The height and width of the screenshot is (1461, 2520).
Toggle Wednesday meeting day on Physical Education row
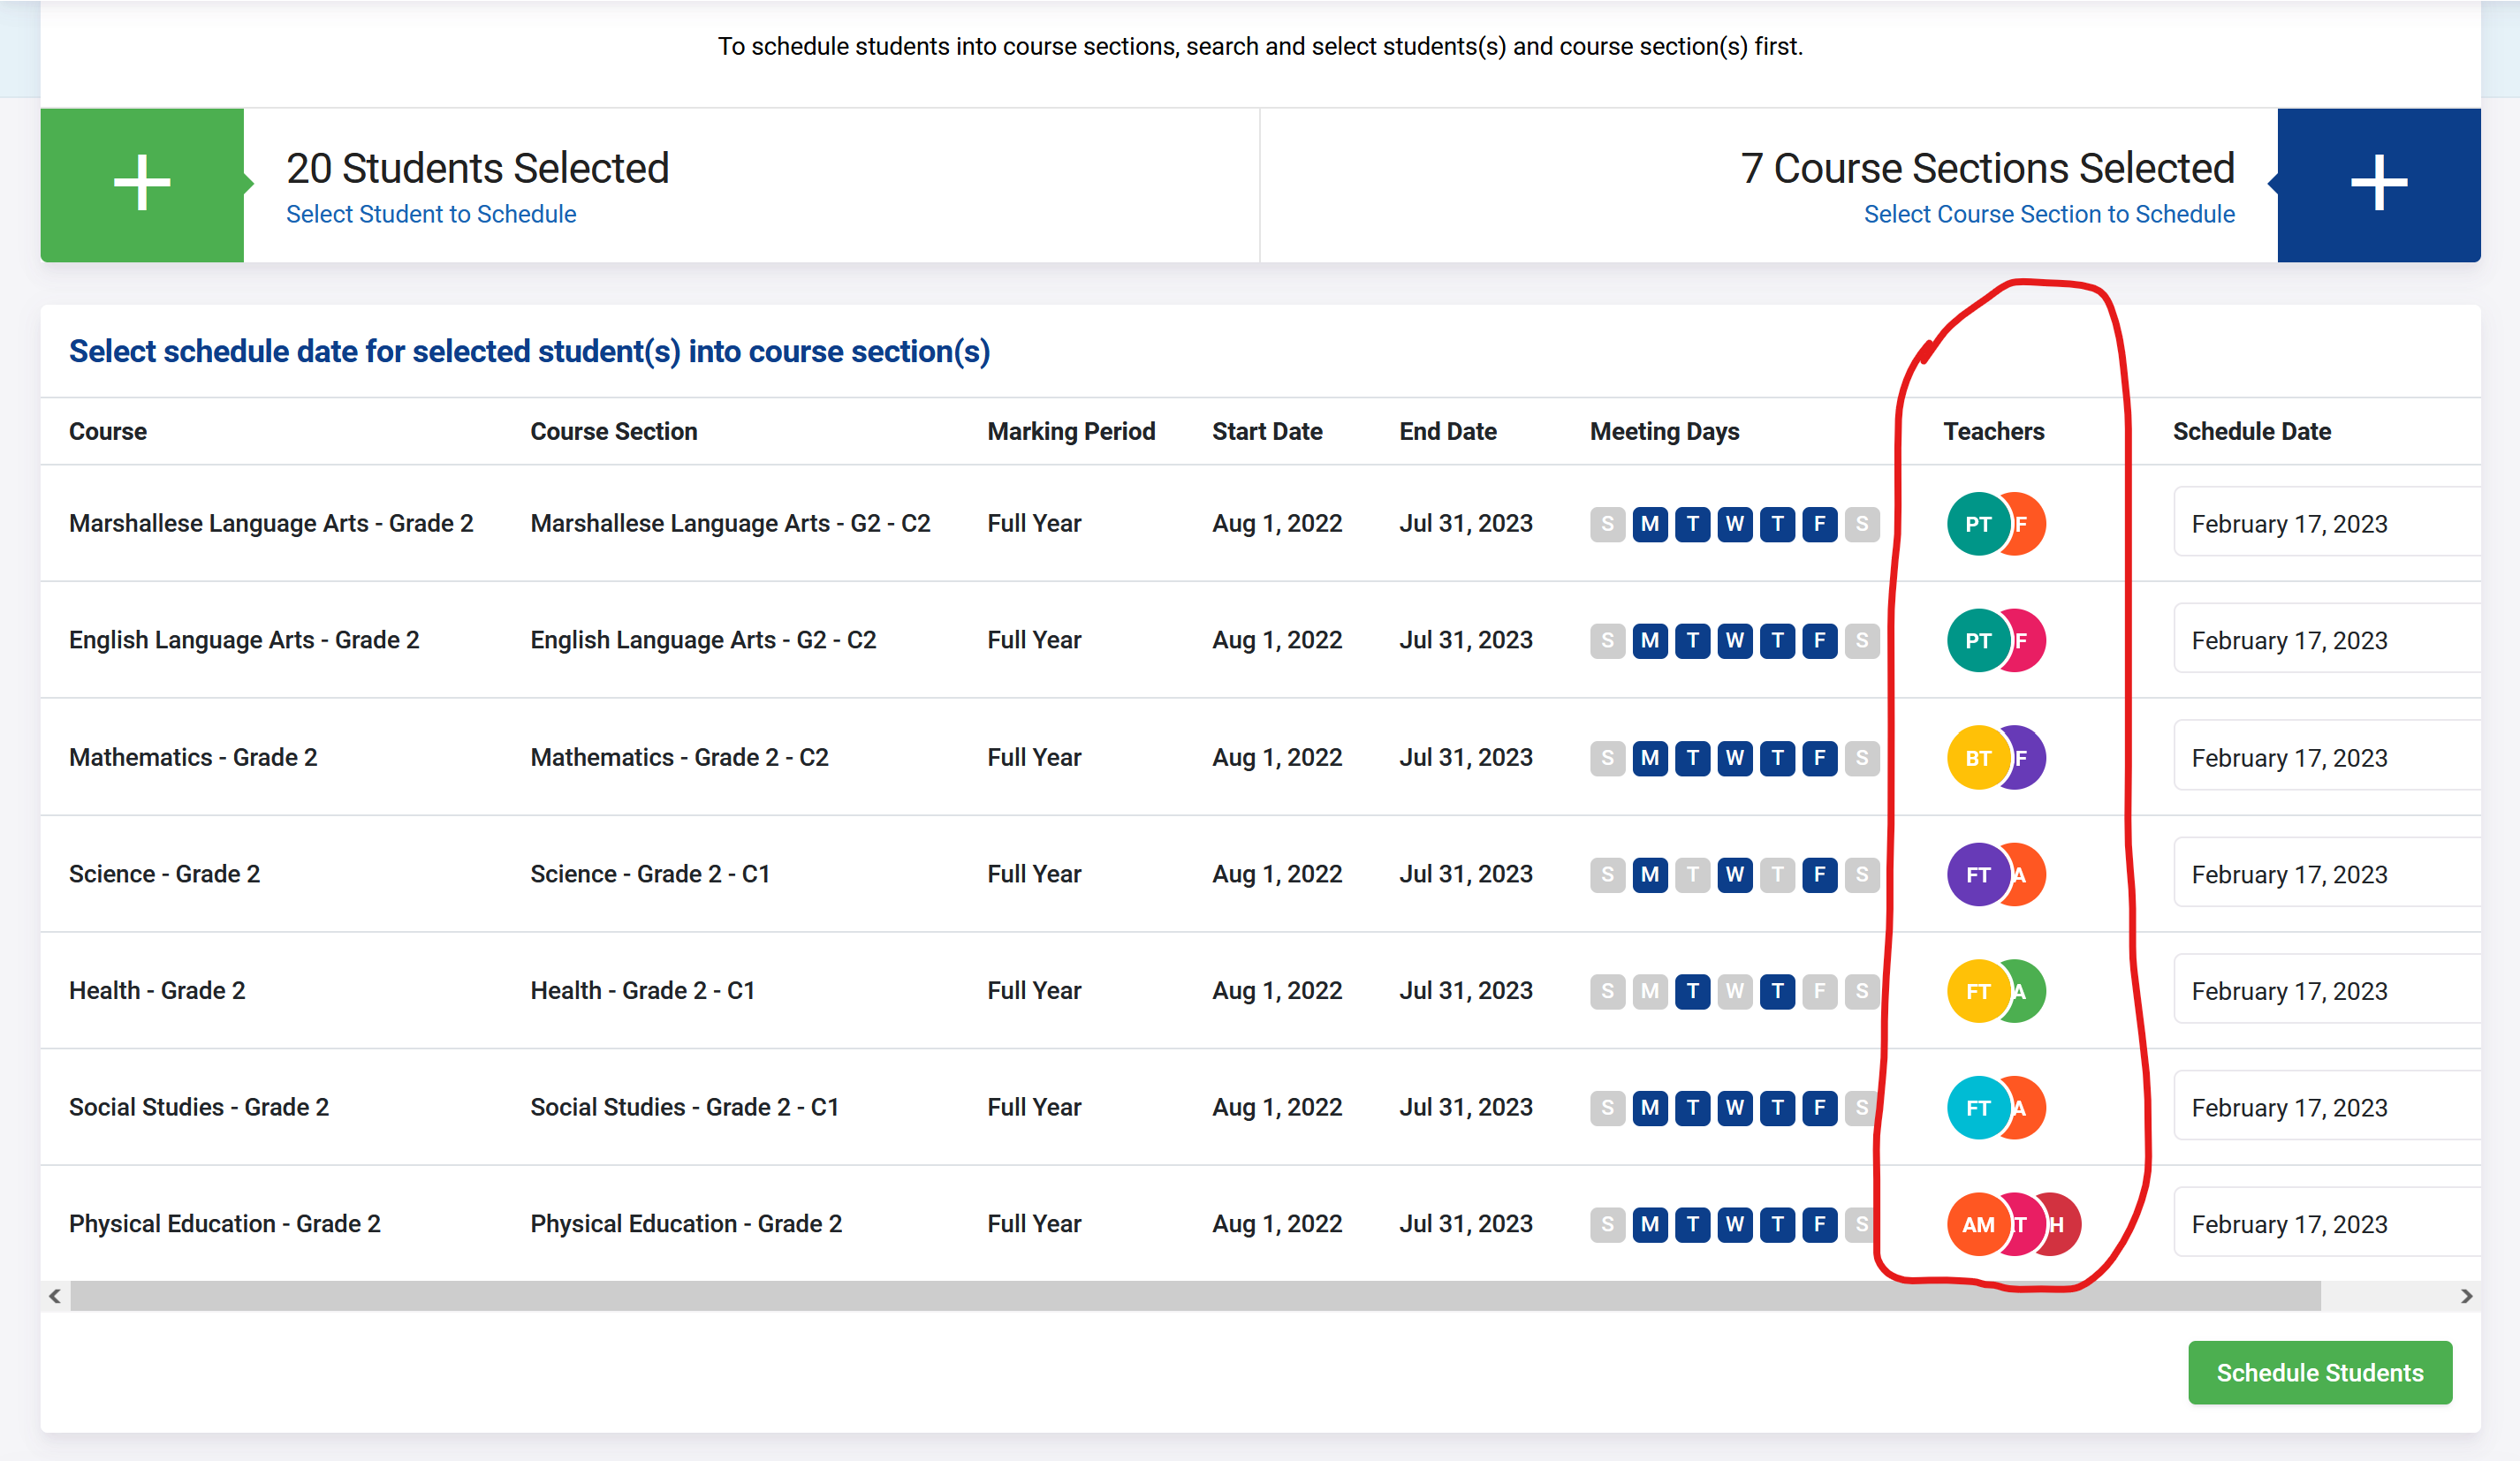coord(1735,1224)
